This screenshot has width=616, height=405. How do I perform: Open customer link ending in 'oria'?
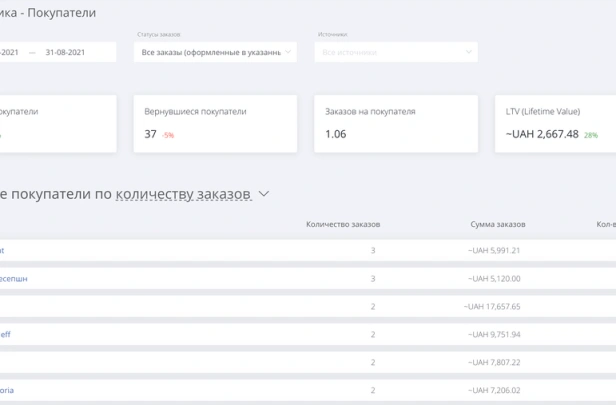pyautogui.click(x=7, y=390)
